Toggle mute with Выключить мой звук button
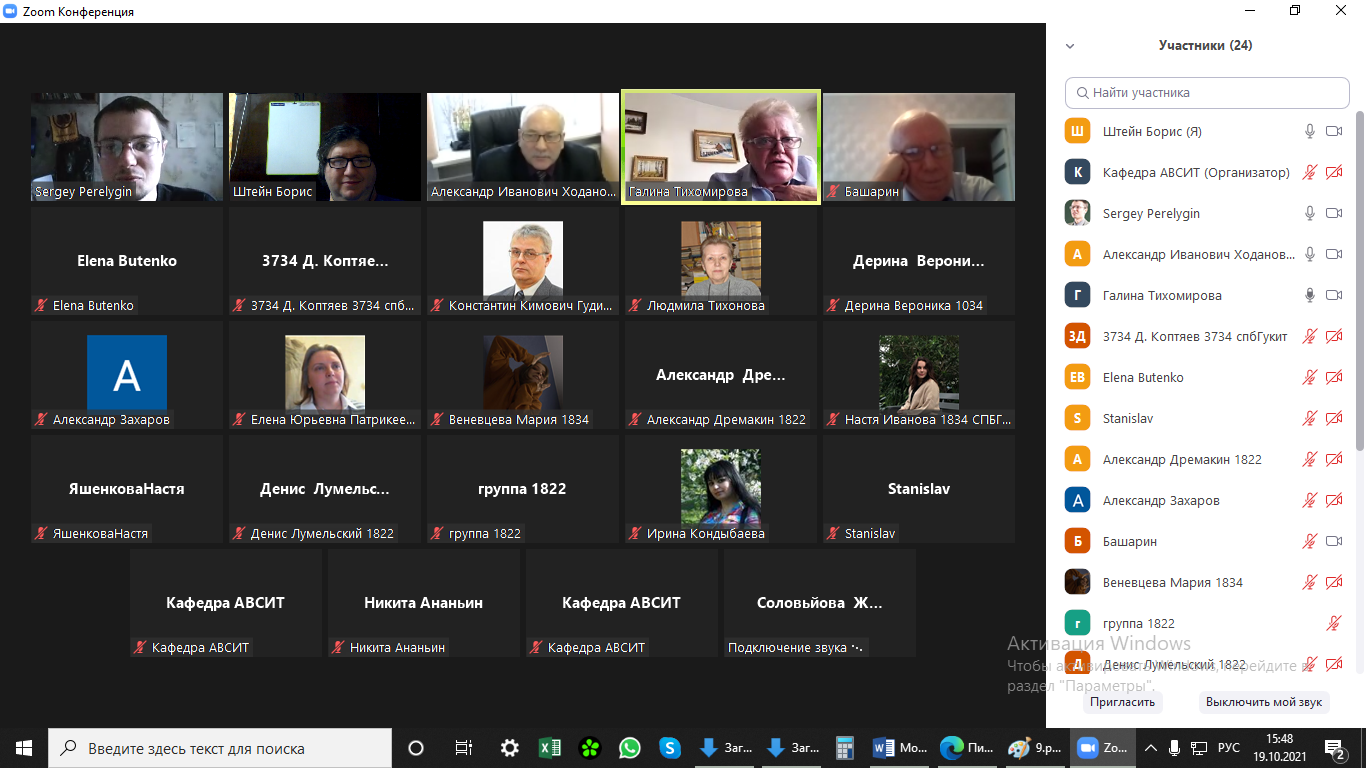Viewport: 1366px width, 768px height. 1264,702
